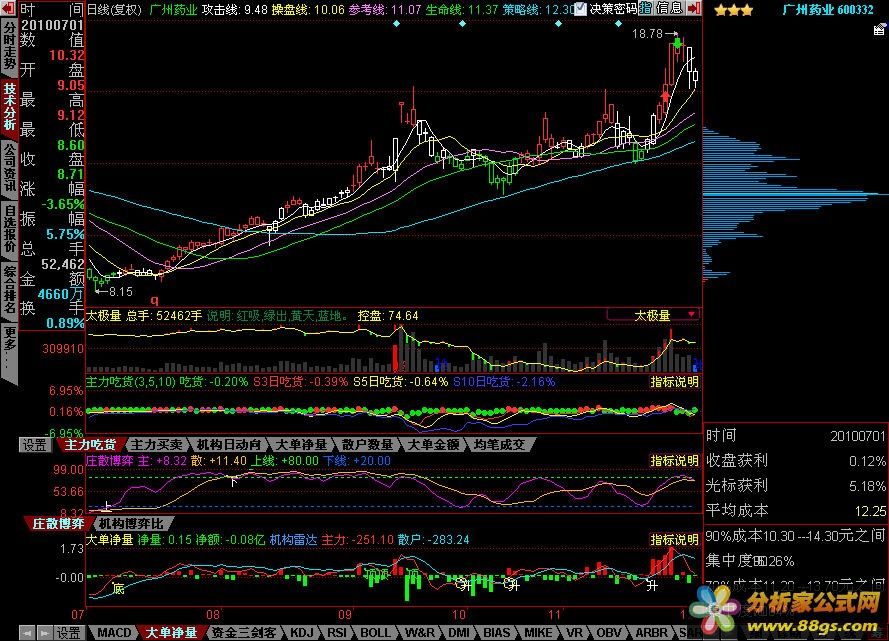Switch to the 机构博弈比 tab
The width and height of the screenshot is (889, 641).
(x=131, y=524)
